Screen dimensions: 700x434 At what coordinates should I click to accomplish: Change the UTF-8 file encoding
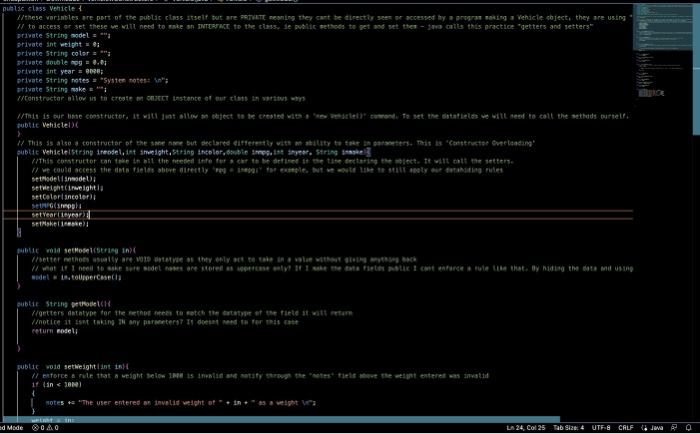[x=601, y=427]
